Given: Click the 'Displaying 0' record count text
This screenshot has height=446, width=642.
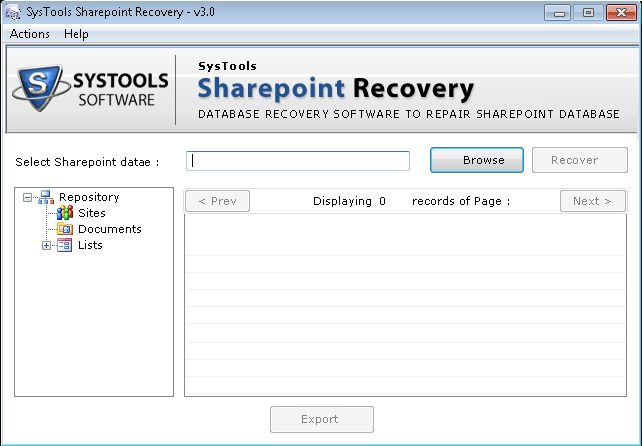Looking at the screenshot, I should tap(349, 201).
